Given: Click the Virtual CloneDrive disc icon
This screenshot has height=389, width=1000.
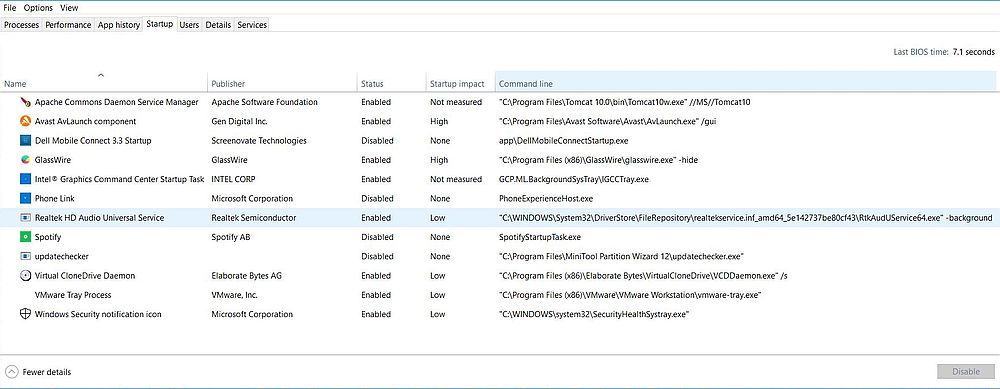Looking at the screenshot, I should tap(26, 275).
